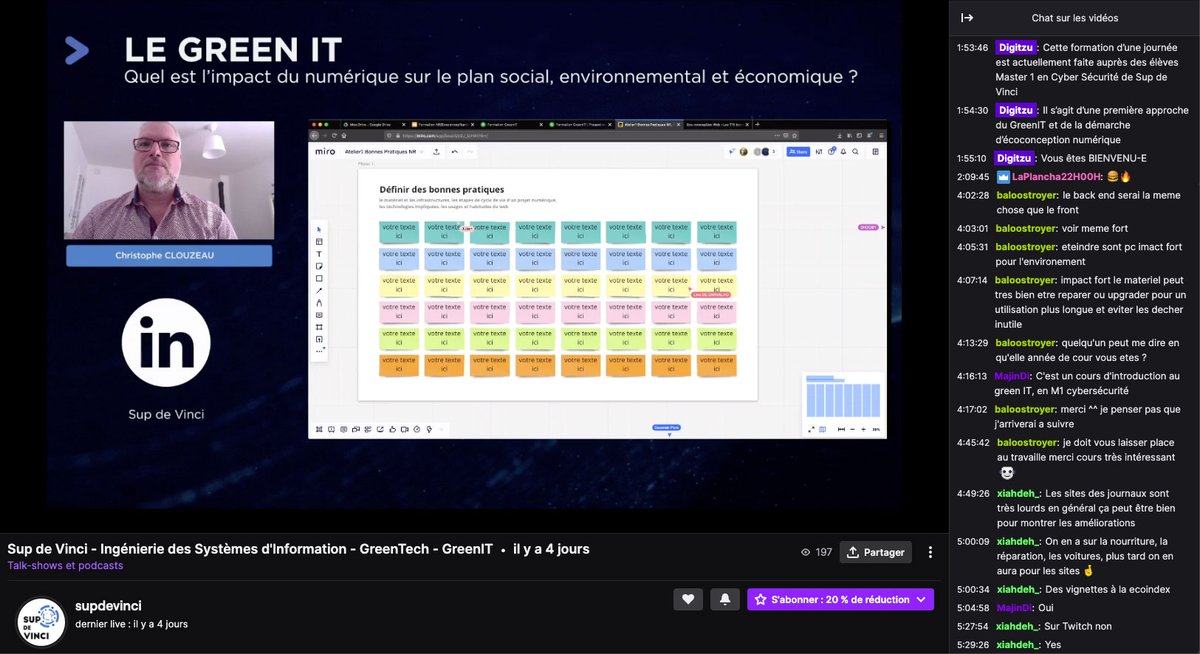
Task: Select the Miro shape tool in the video
Action: [320, 278]
